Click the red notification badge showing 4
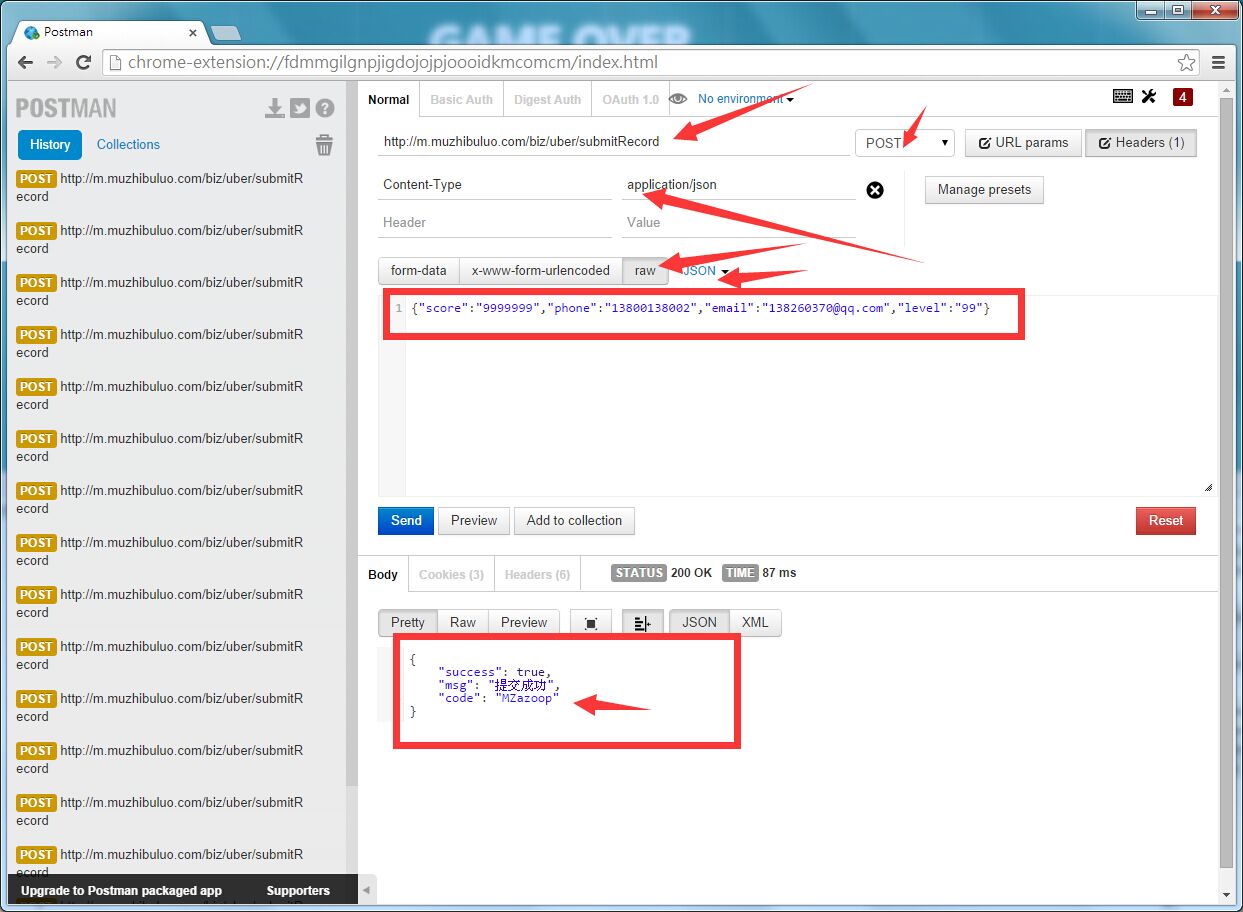The width and height of the screenshot is (1243, 912). [1183, 97]
